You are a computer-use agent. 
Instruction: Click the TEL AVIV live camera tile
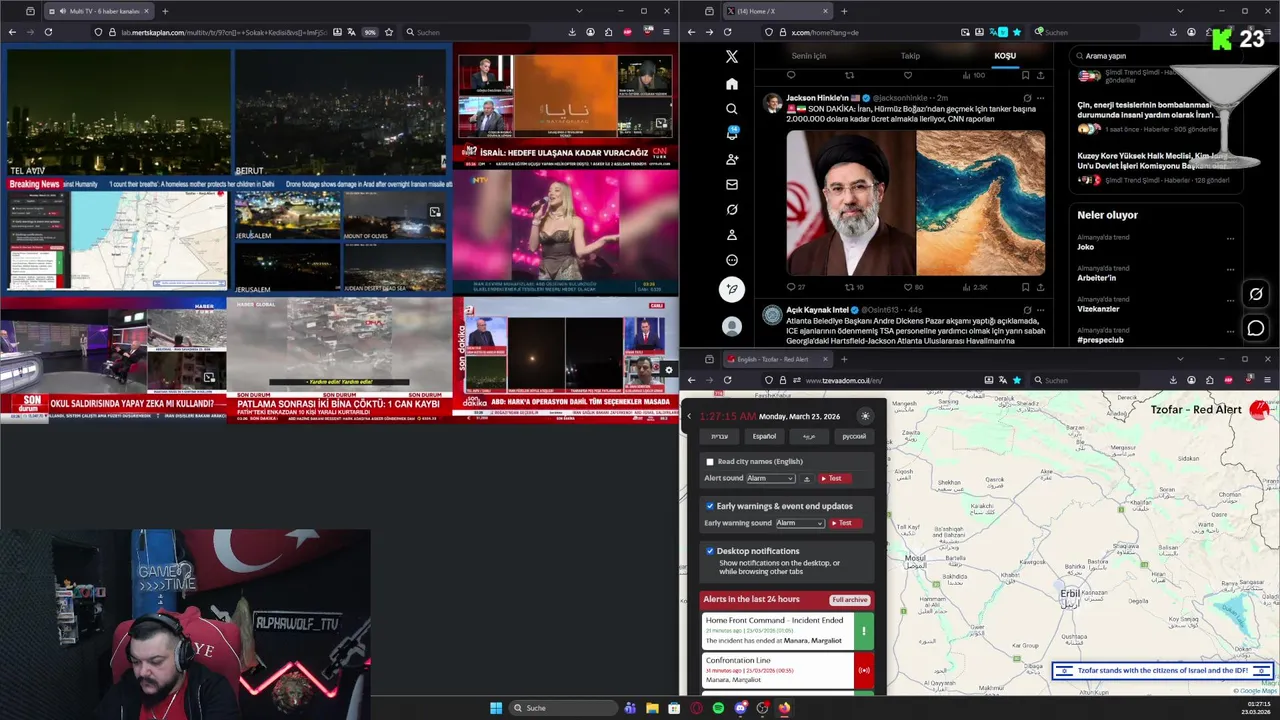point(118,112)
